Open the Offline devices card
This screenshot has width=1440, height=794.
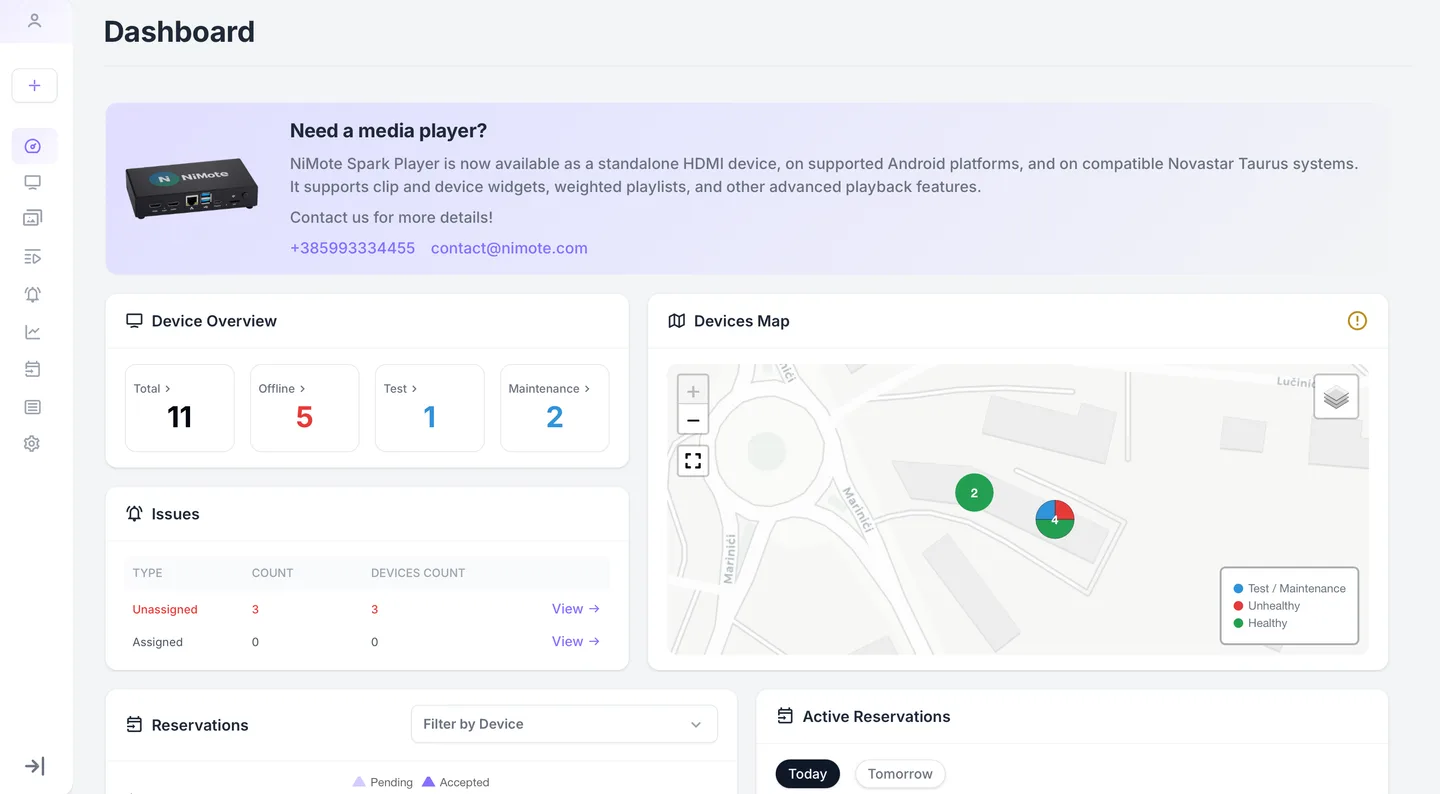[x=305, y=408]
